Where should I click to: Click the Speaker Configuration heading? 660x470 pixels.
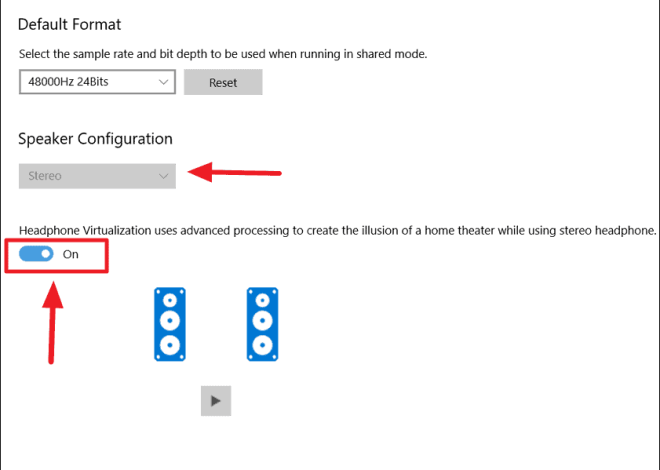pos(96,138)
